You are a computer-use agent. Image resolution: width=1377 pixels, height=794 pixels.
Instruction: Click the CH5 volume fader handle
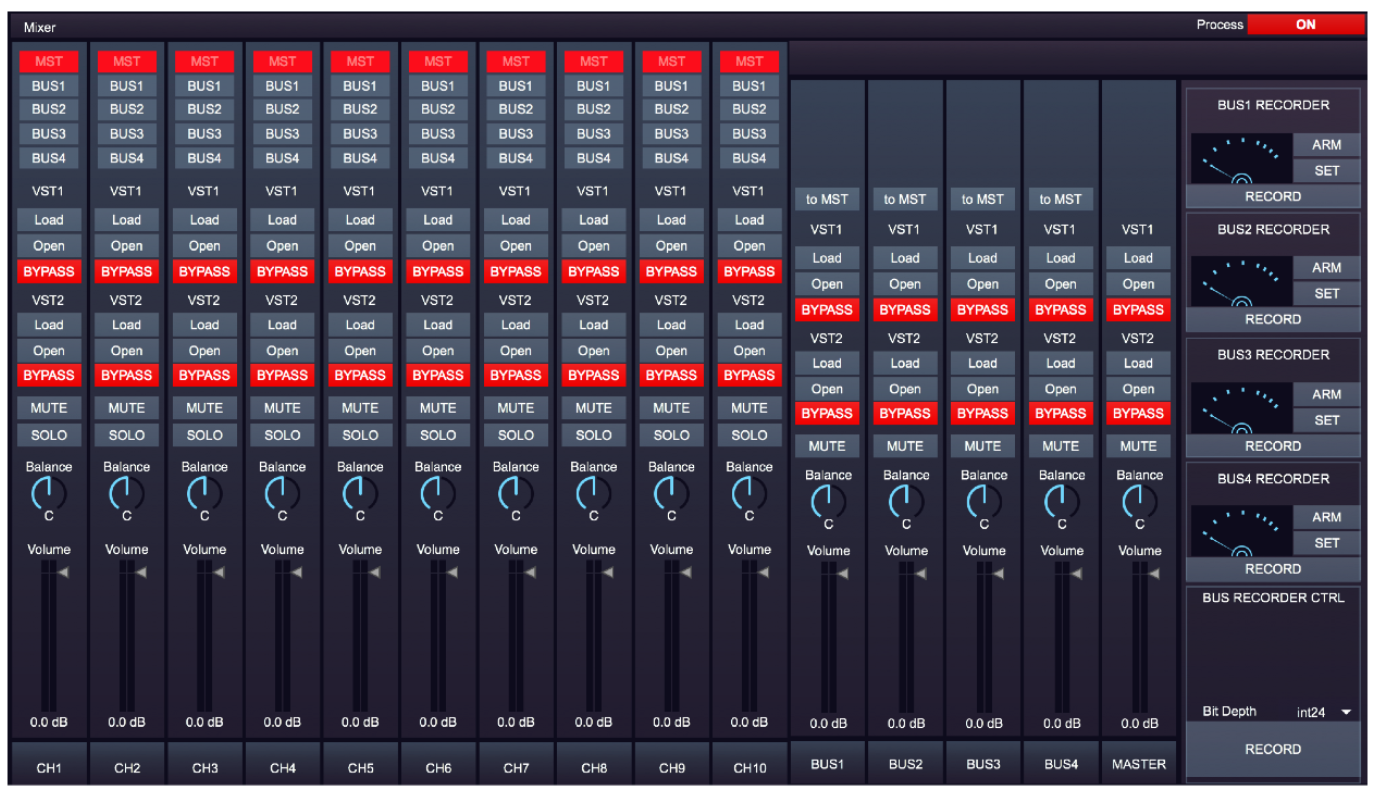(375, 572)
